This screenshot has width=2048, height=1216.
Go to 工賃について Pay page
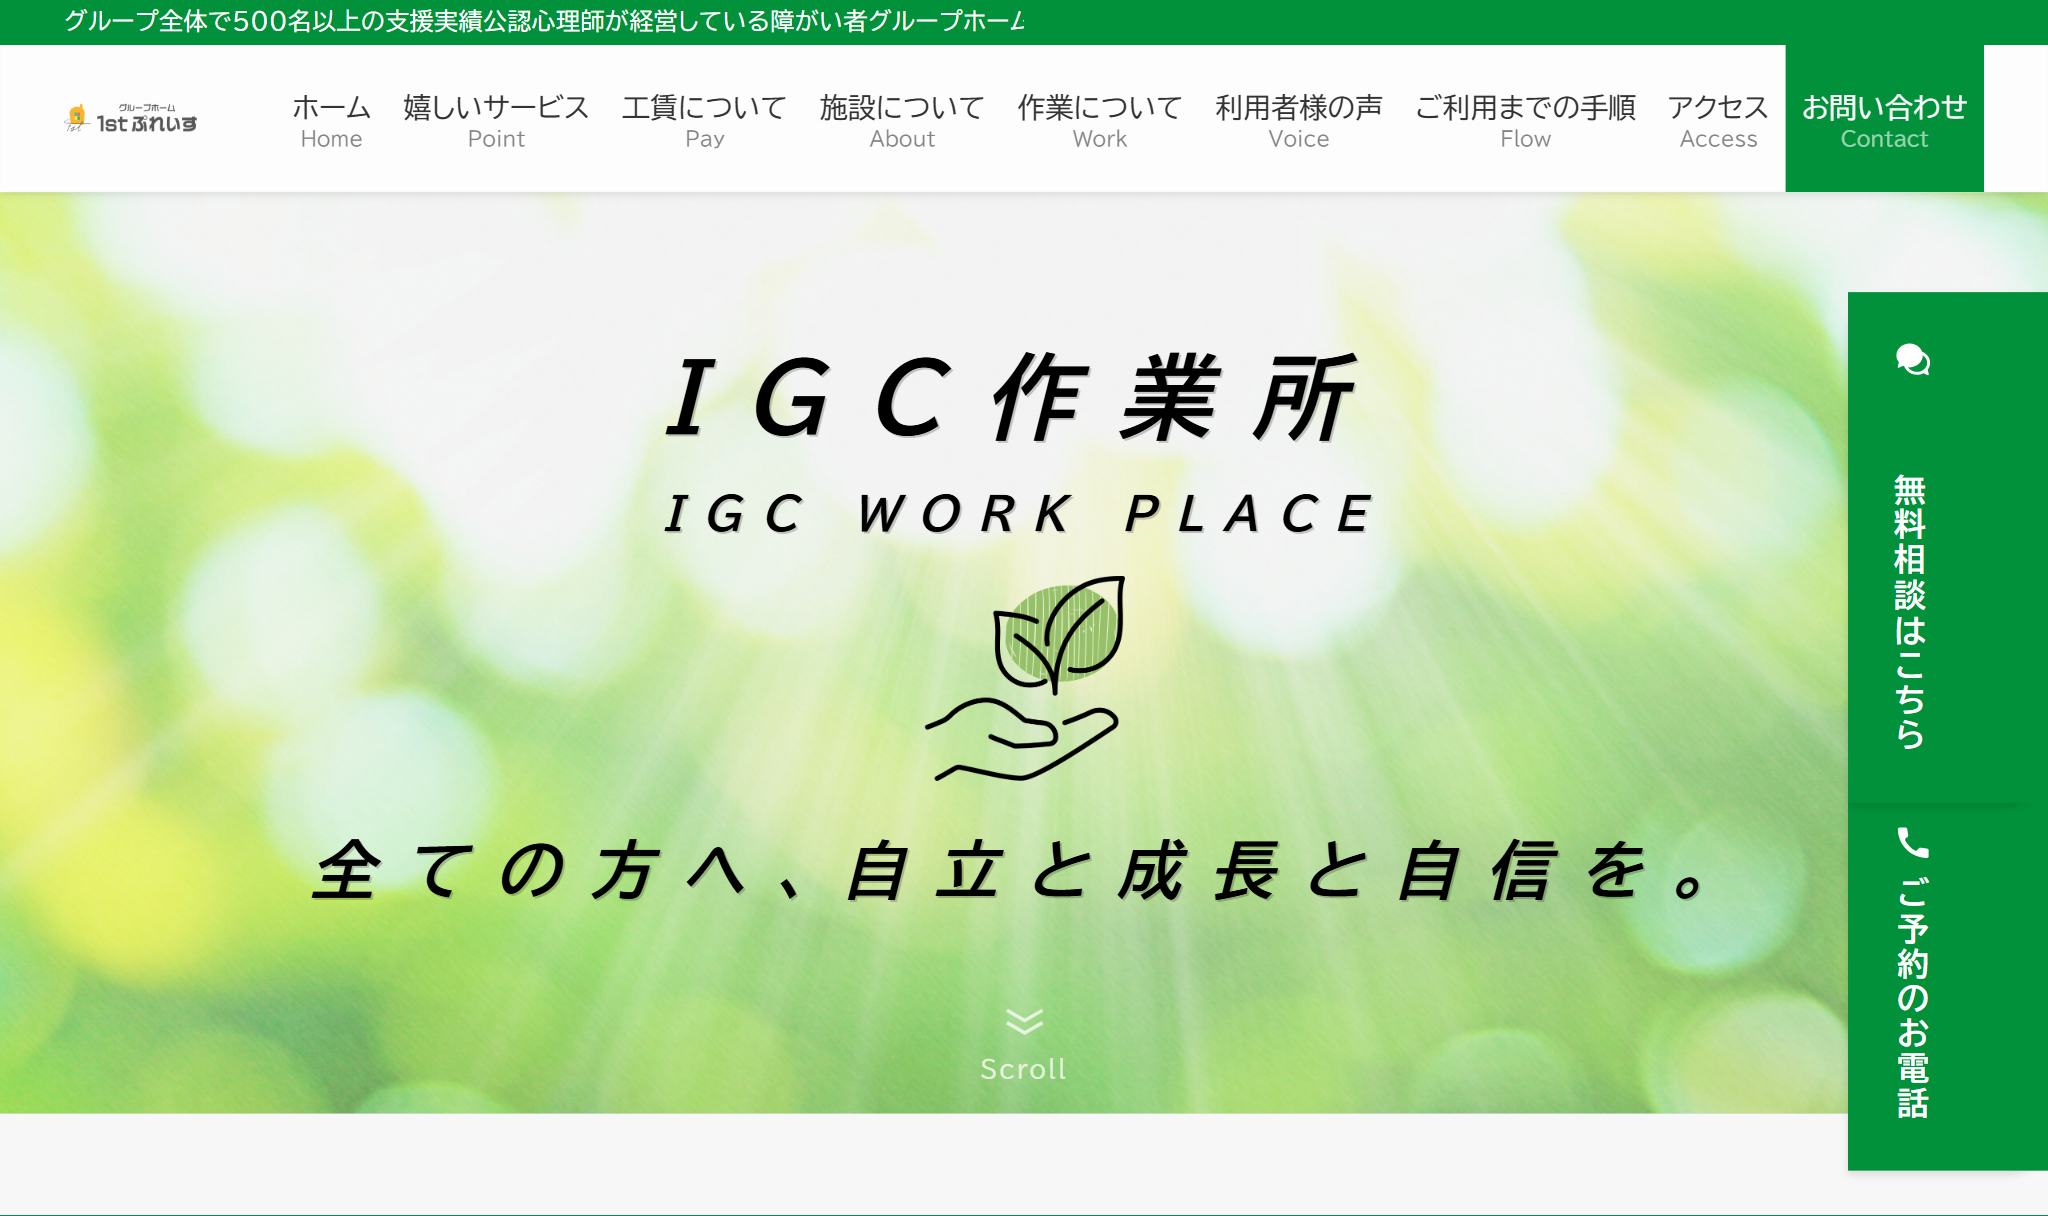pyautogui.click(x=704, y=120)
